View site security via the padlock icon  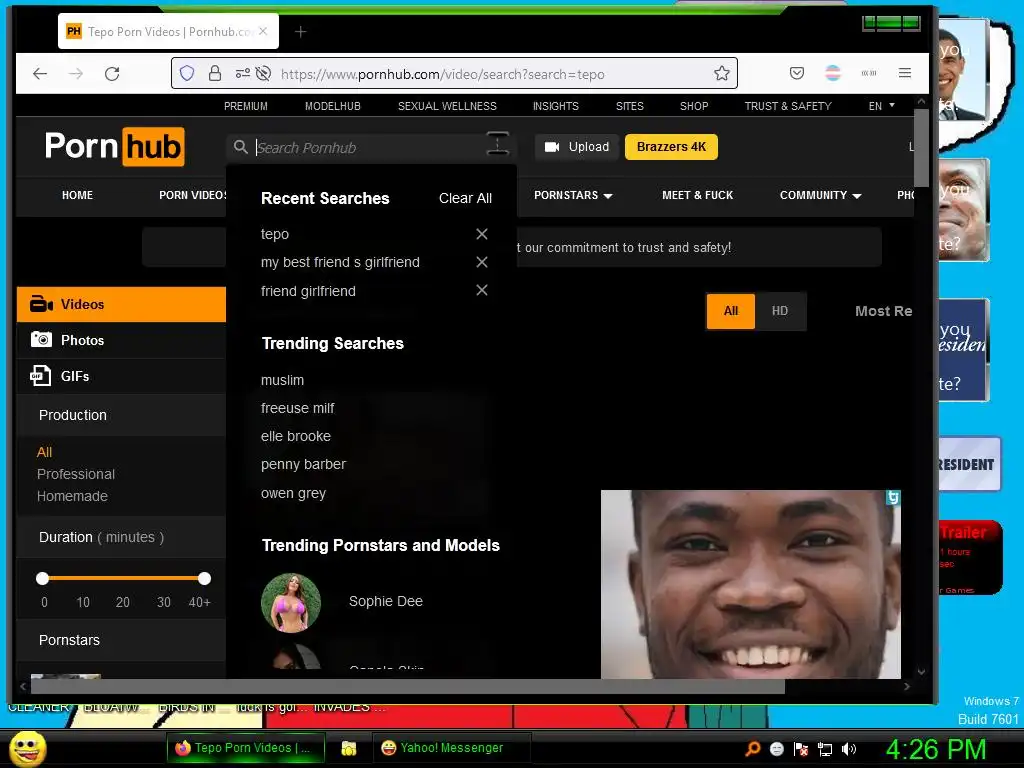215,73
